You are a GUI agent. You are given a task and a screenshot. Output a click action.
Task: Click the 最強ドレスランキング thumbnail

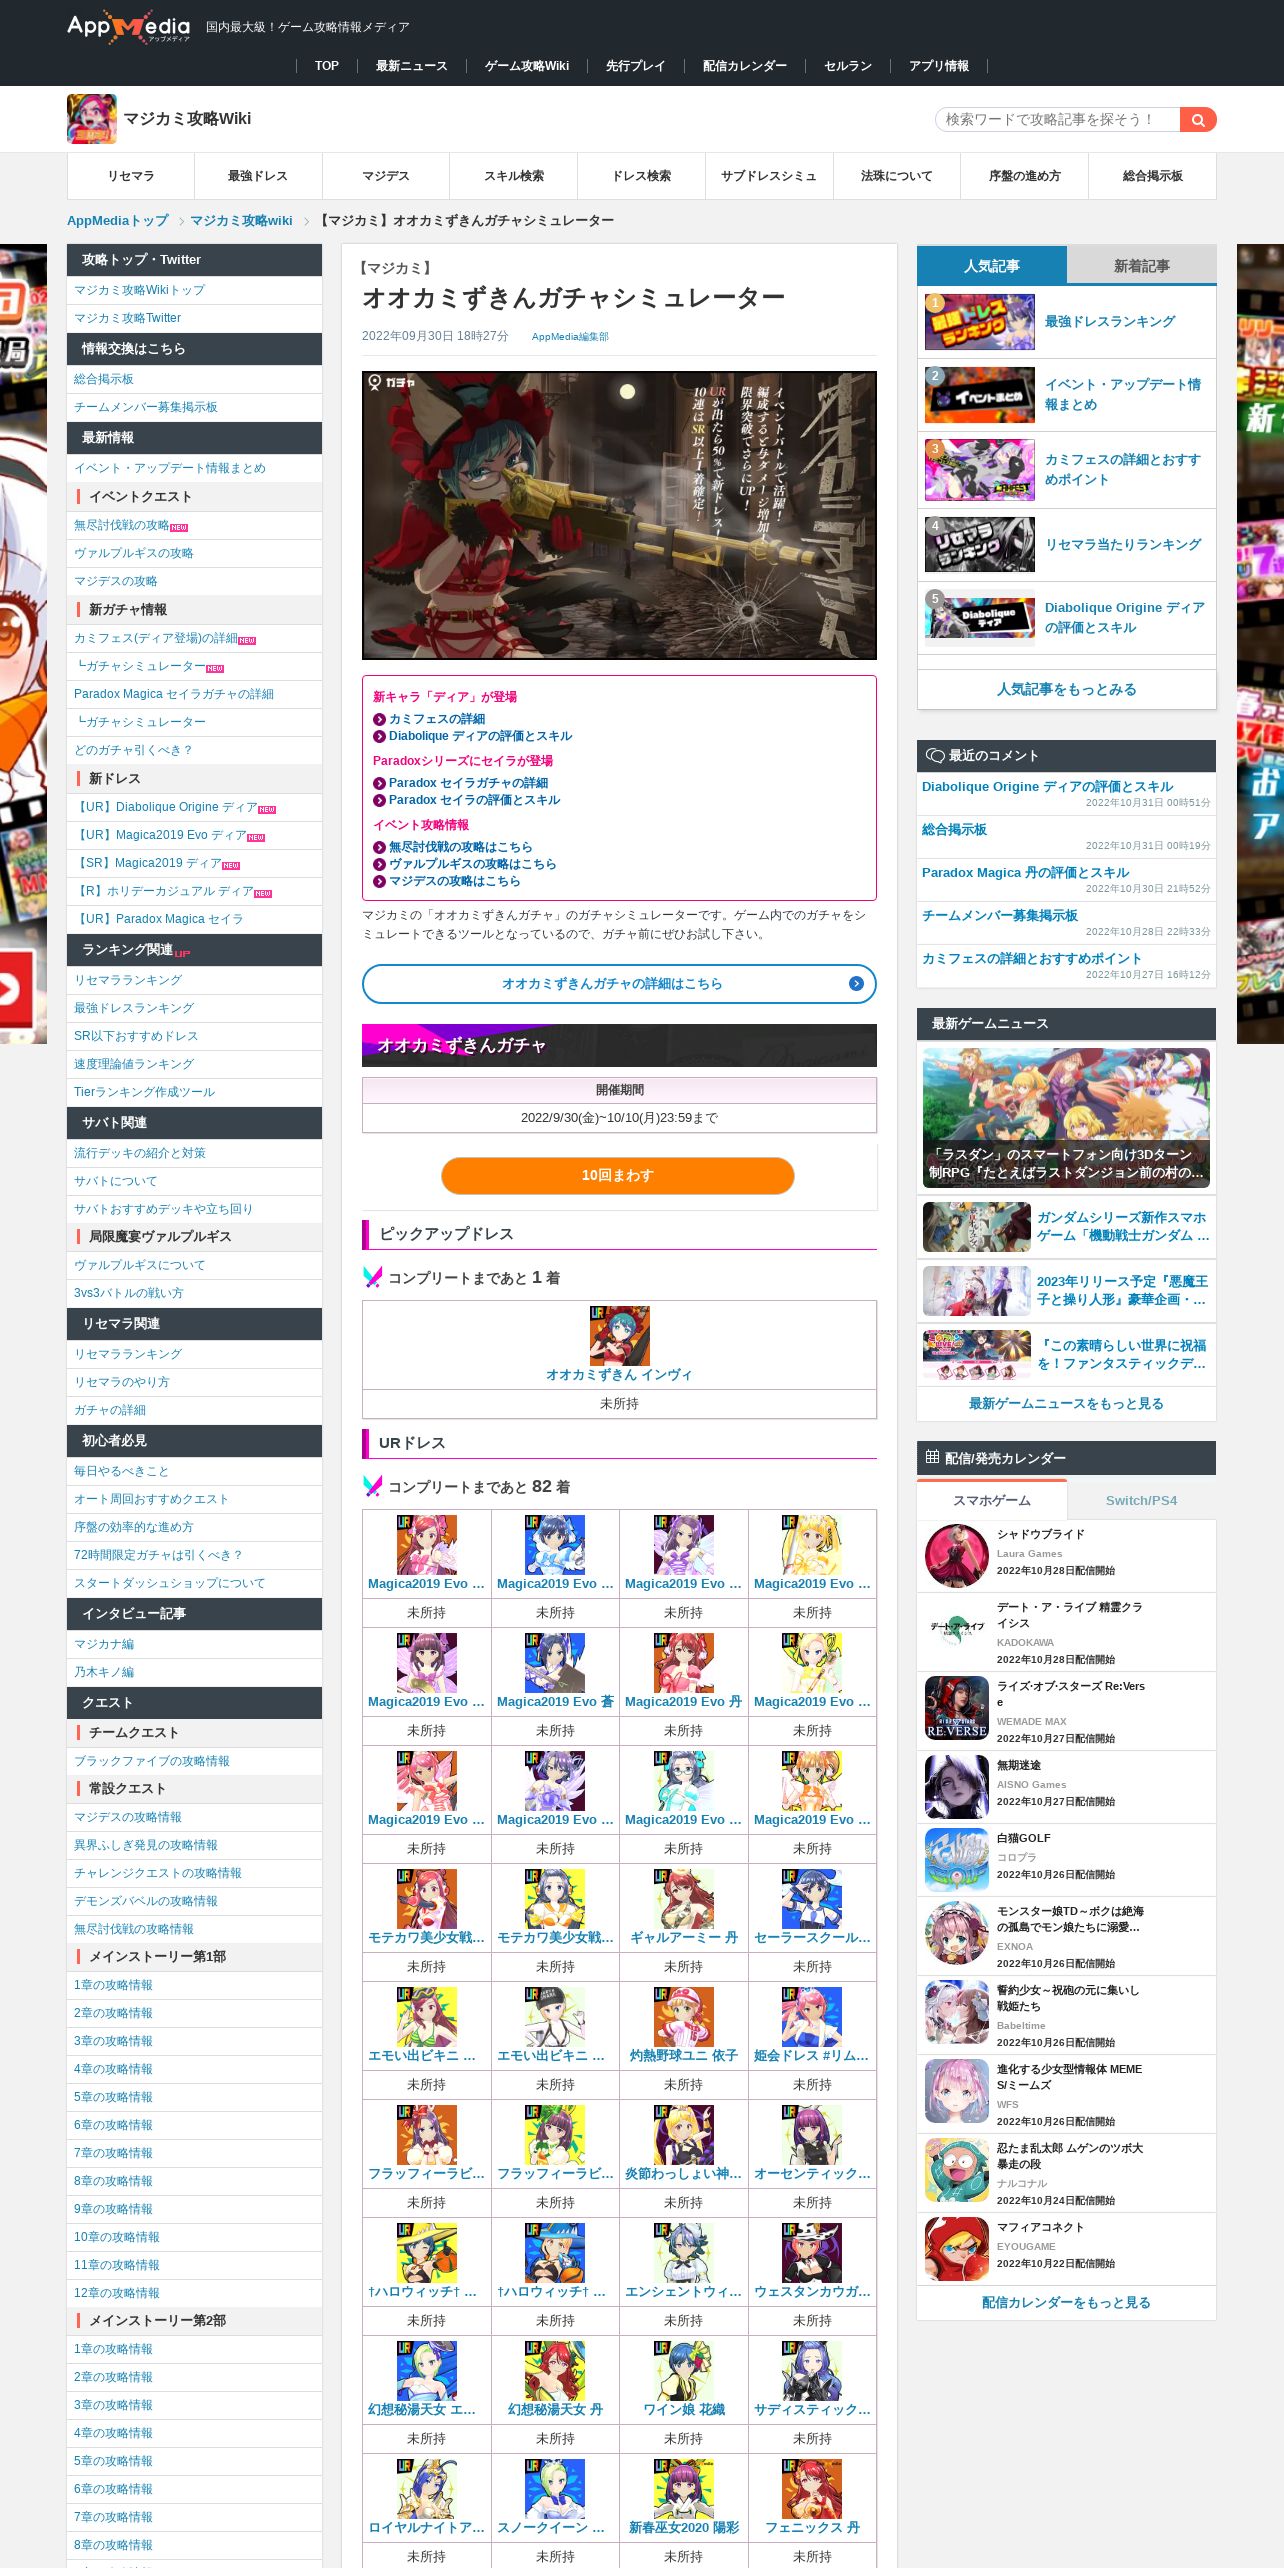[979, 321]
